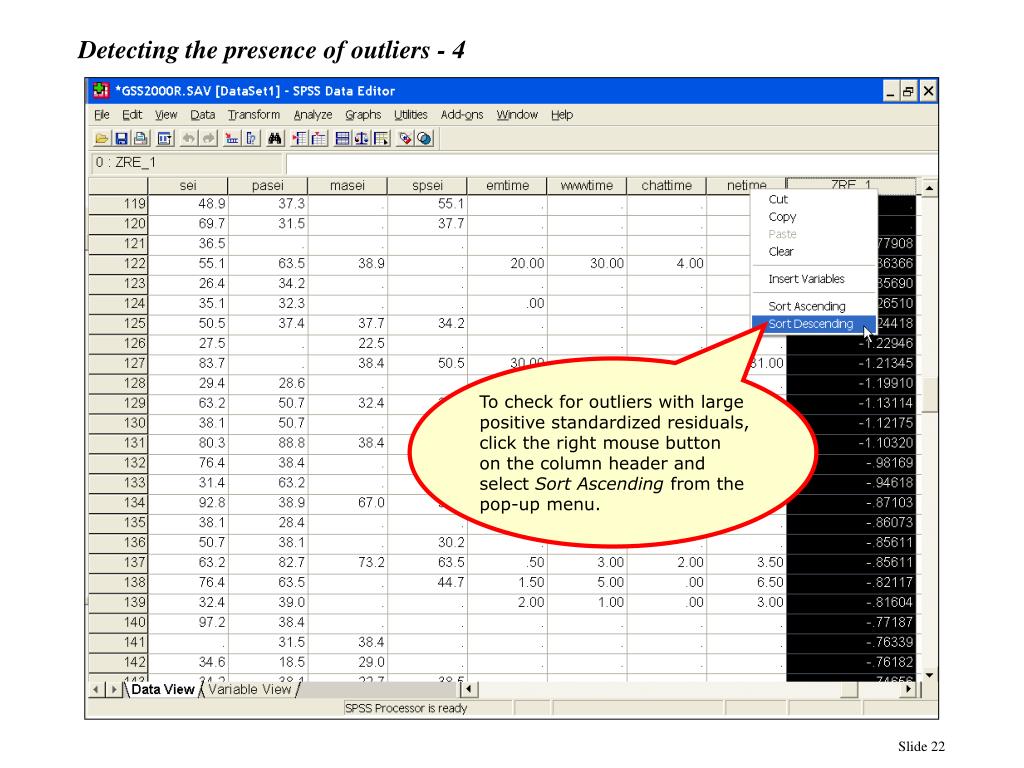The height and width of the screenshot is (768, 1024).
Task: Click the ZRE_1 cell with value -1.21345
Action: [852, 364]
